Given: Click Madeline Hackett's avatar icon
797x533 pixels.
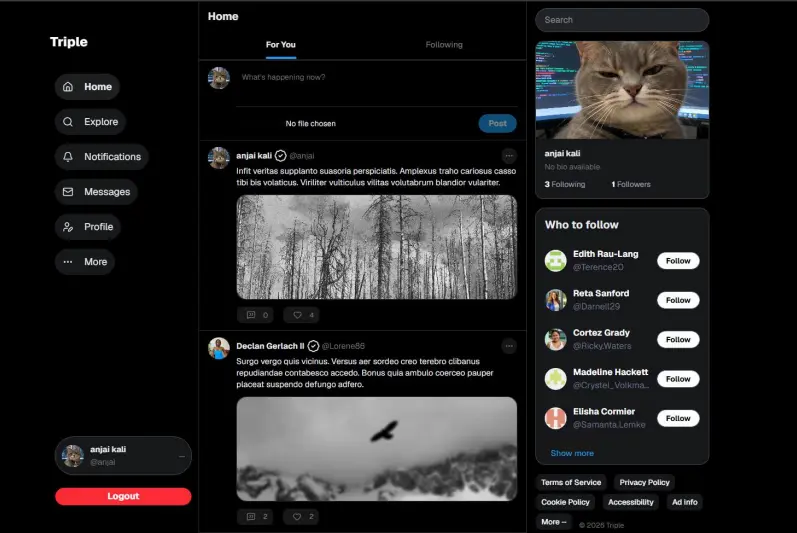Looking at the screenshot, I should (556, 379).
